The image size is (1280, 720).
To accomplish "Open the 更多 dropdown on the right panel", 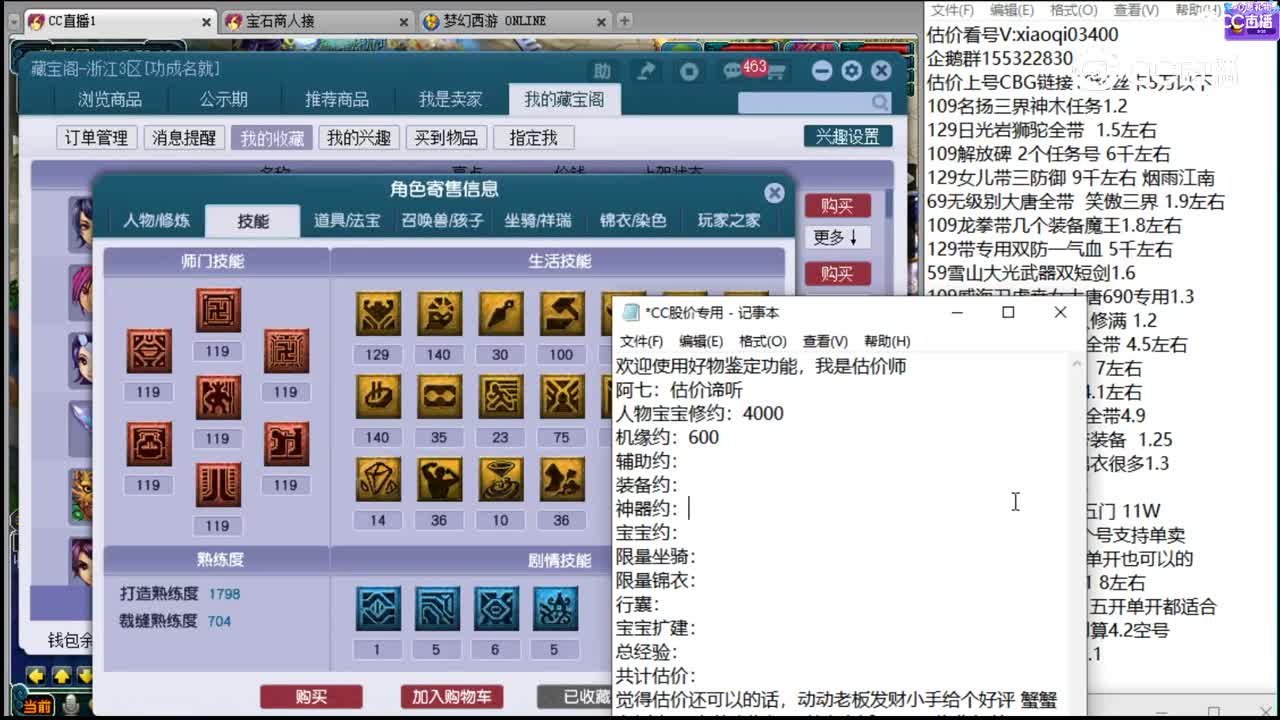I will click(x=837, y=239).
